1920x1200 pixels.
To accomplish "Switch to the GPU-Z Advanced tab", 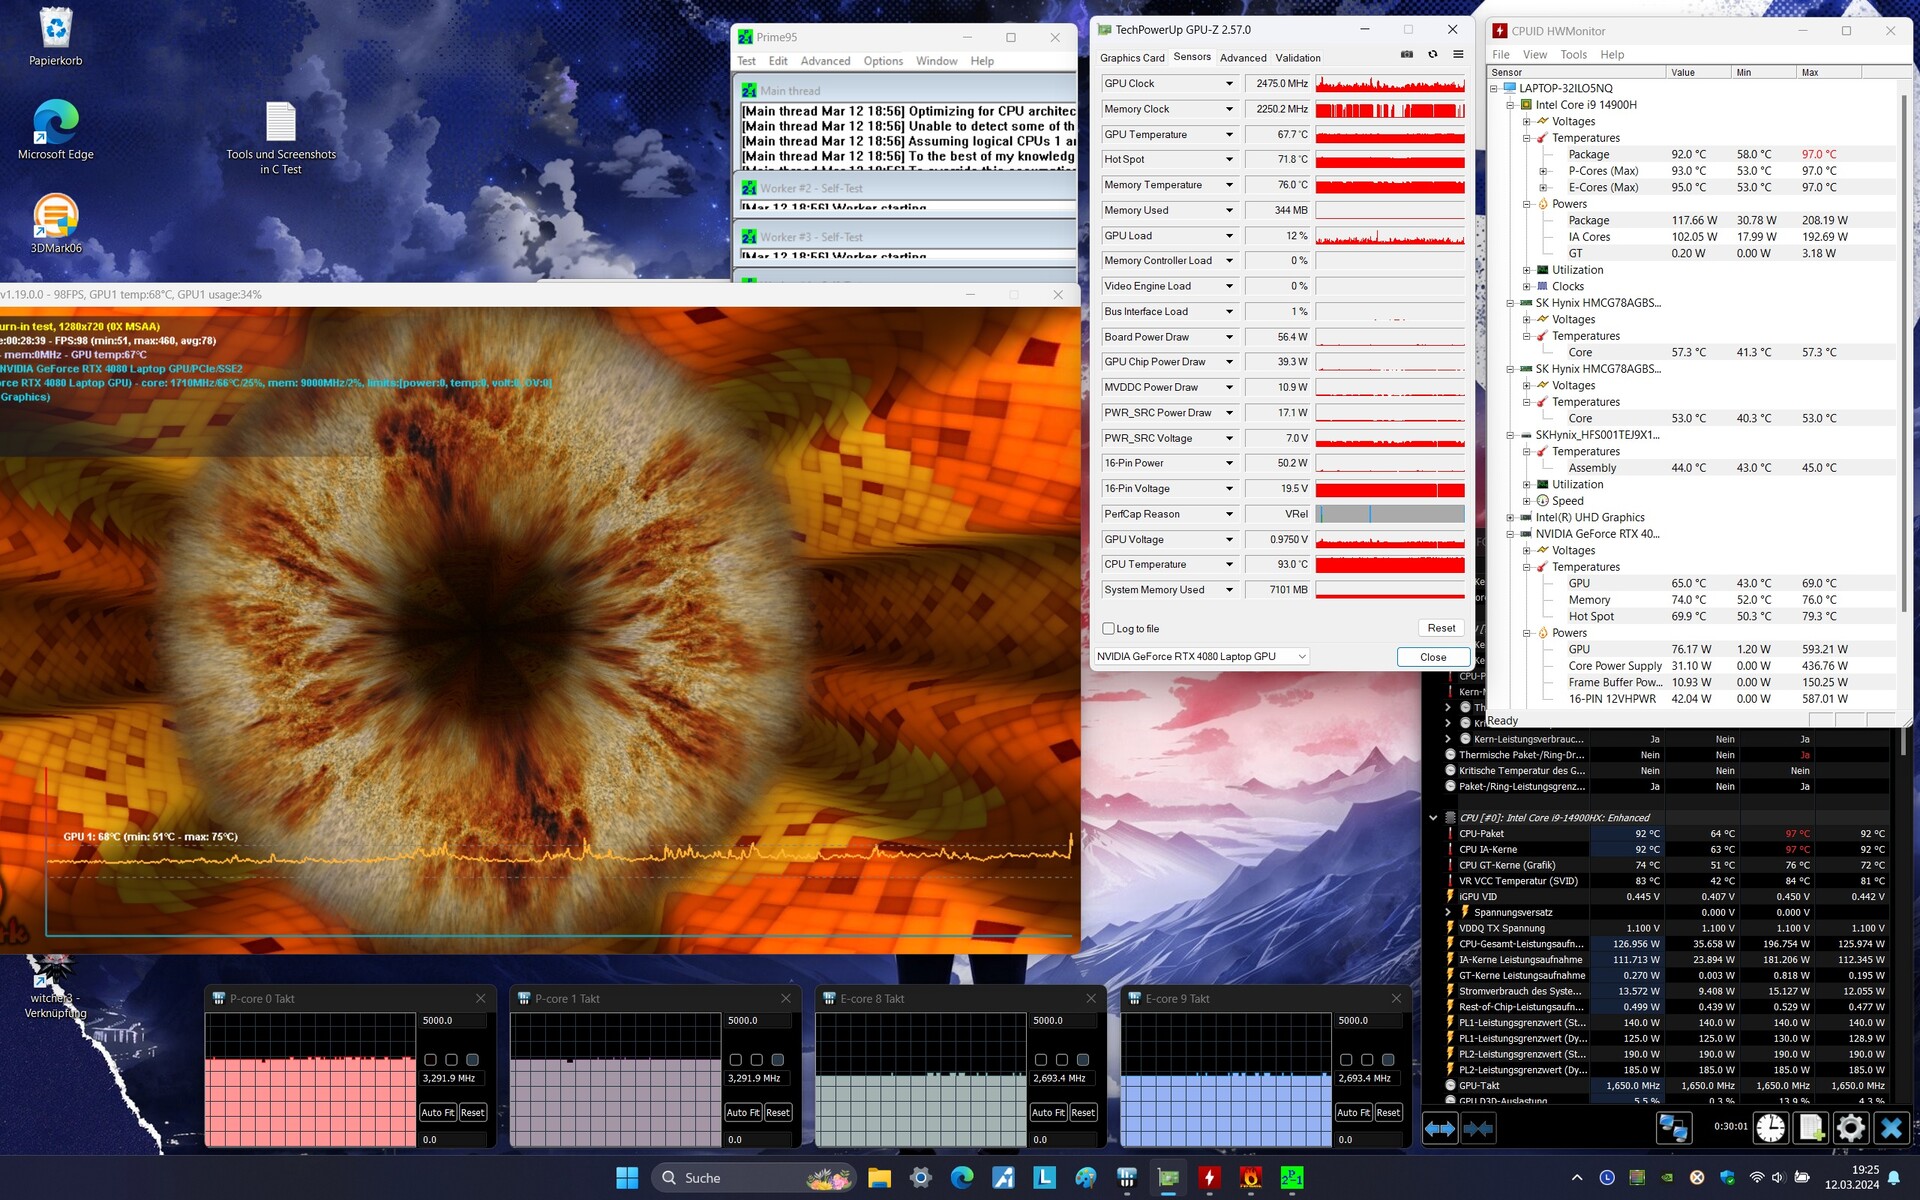I will pos(1243,58).
